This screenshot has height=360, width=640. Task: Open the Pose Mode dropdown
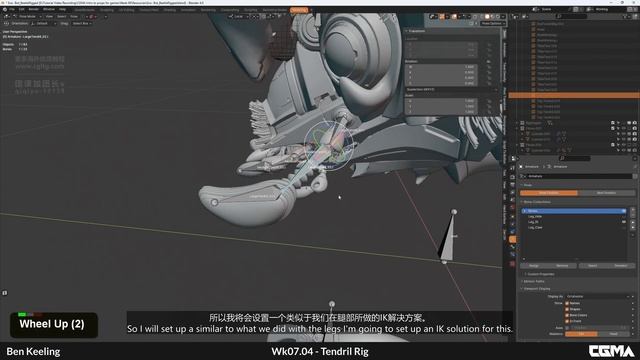[x=27, y=16]
